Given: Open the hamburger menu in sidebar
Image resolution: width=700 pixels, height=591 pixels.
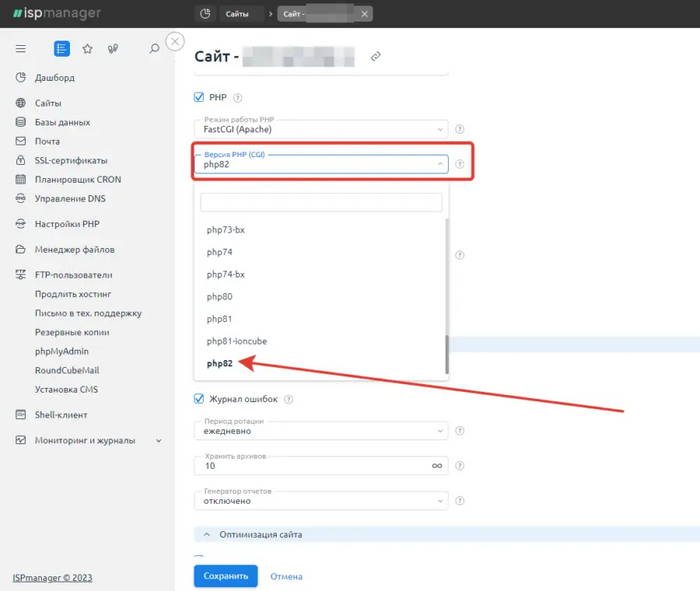Looking at the screenshot, I should (x=21, y=48).
